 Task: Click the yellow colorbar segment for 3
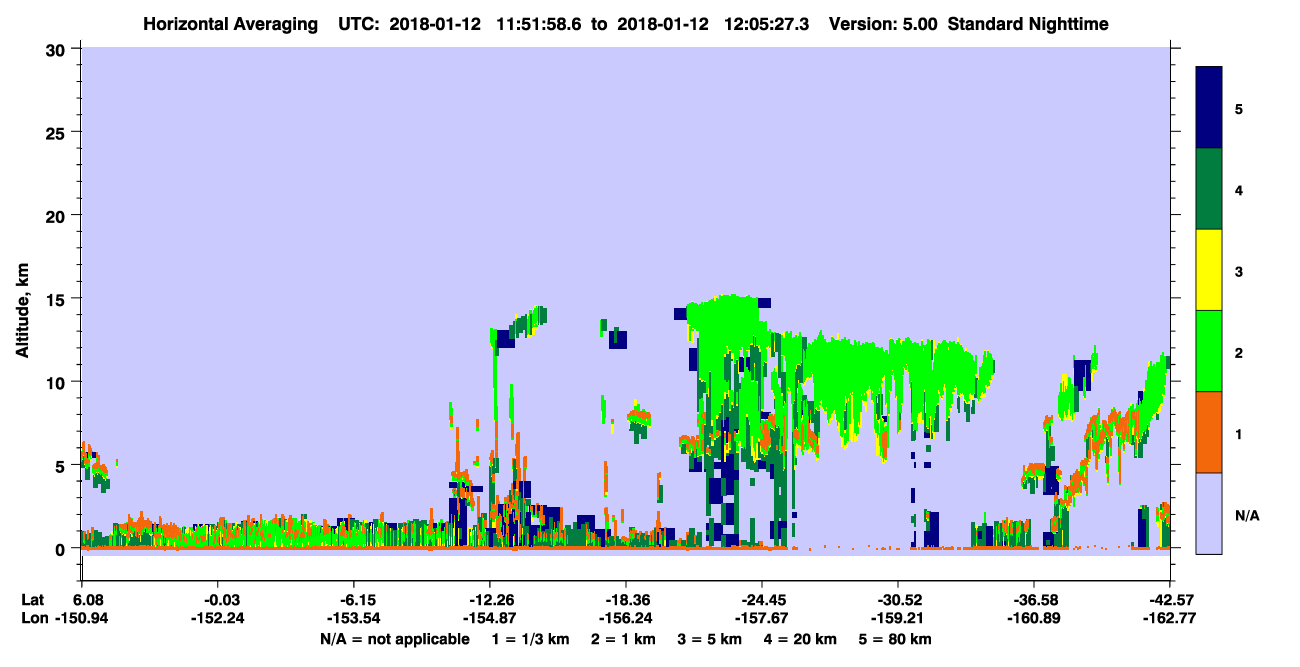(x=1209, y=270)
